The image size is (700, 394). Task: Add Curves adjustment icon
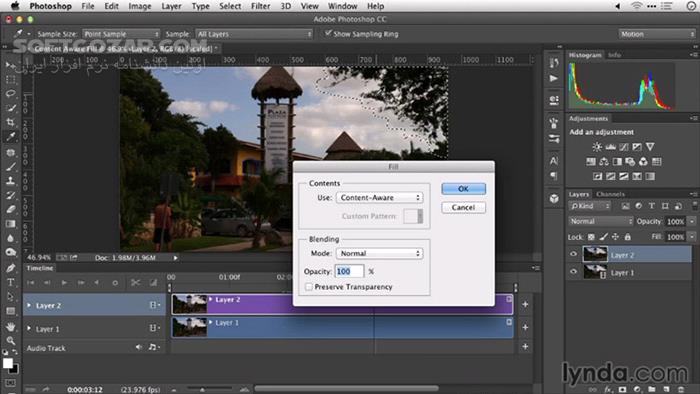coord(624,147)
